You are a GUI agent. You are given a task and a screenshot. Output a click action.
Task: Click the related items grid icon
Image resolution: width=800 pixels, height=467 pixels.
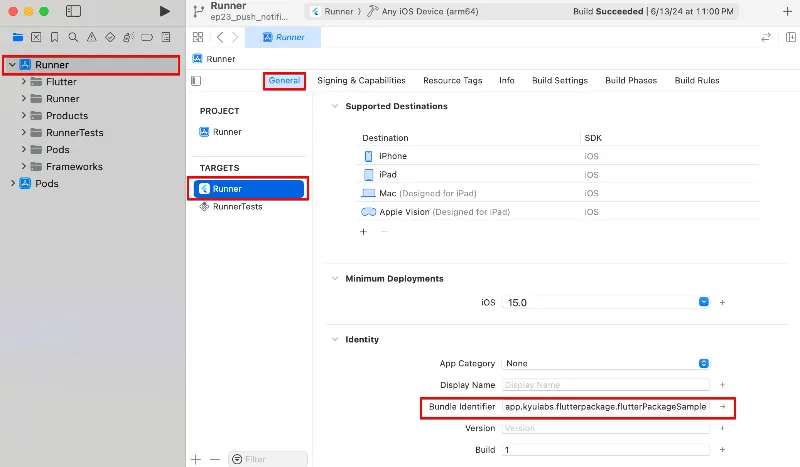[x=198, y=37]
